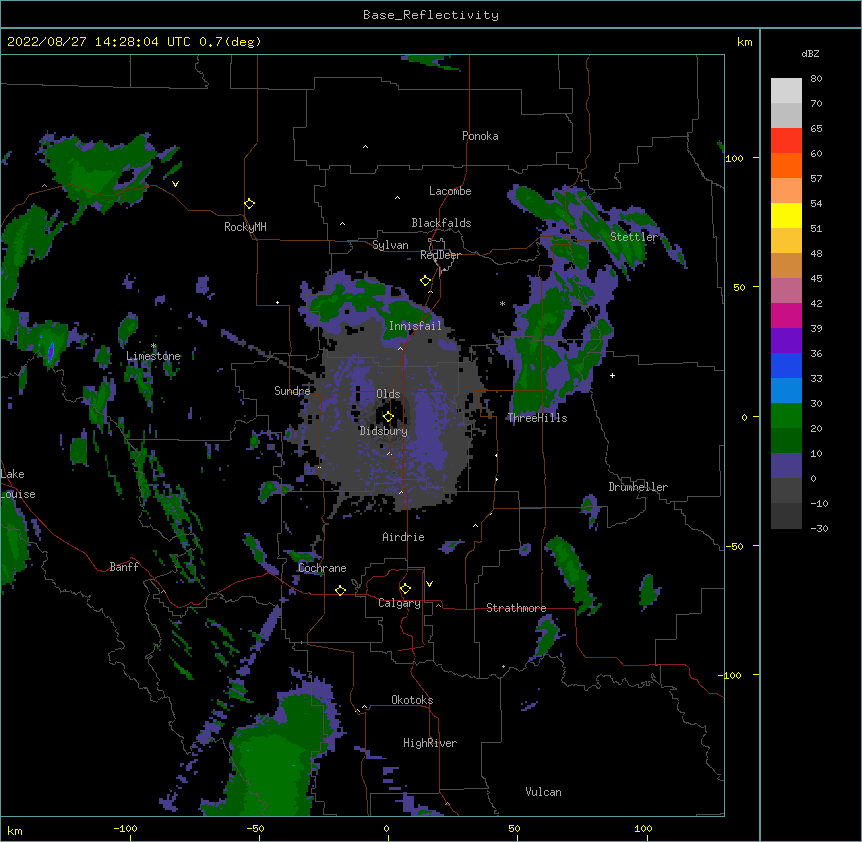The width and height of the screenshot is (862, 842).
Task: Pick the light blue 30-33 dBZ swatch
Action: [x=786, y=391]
